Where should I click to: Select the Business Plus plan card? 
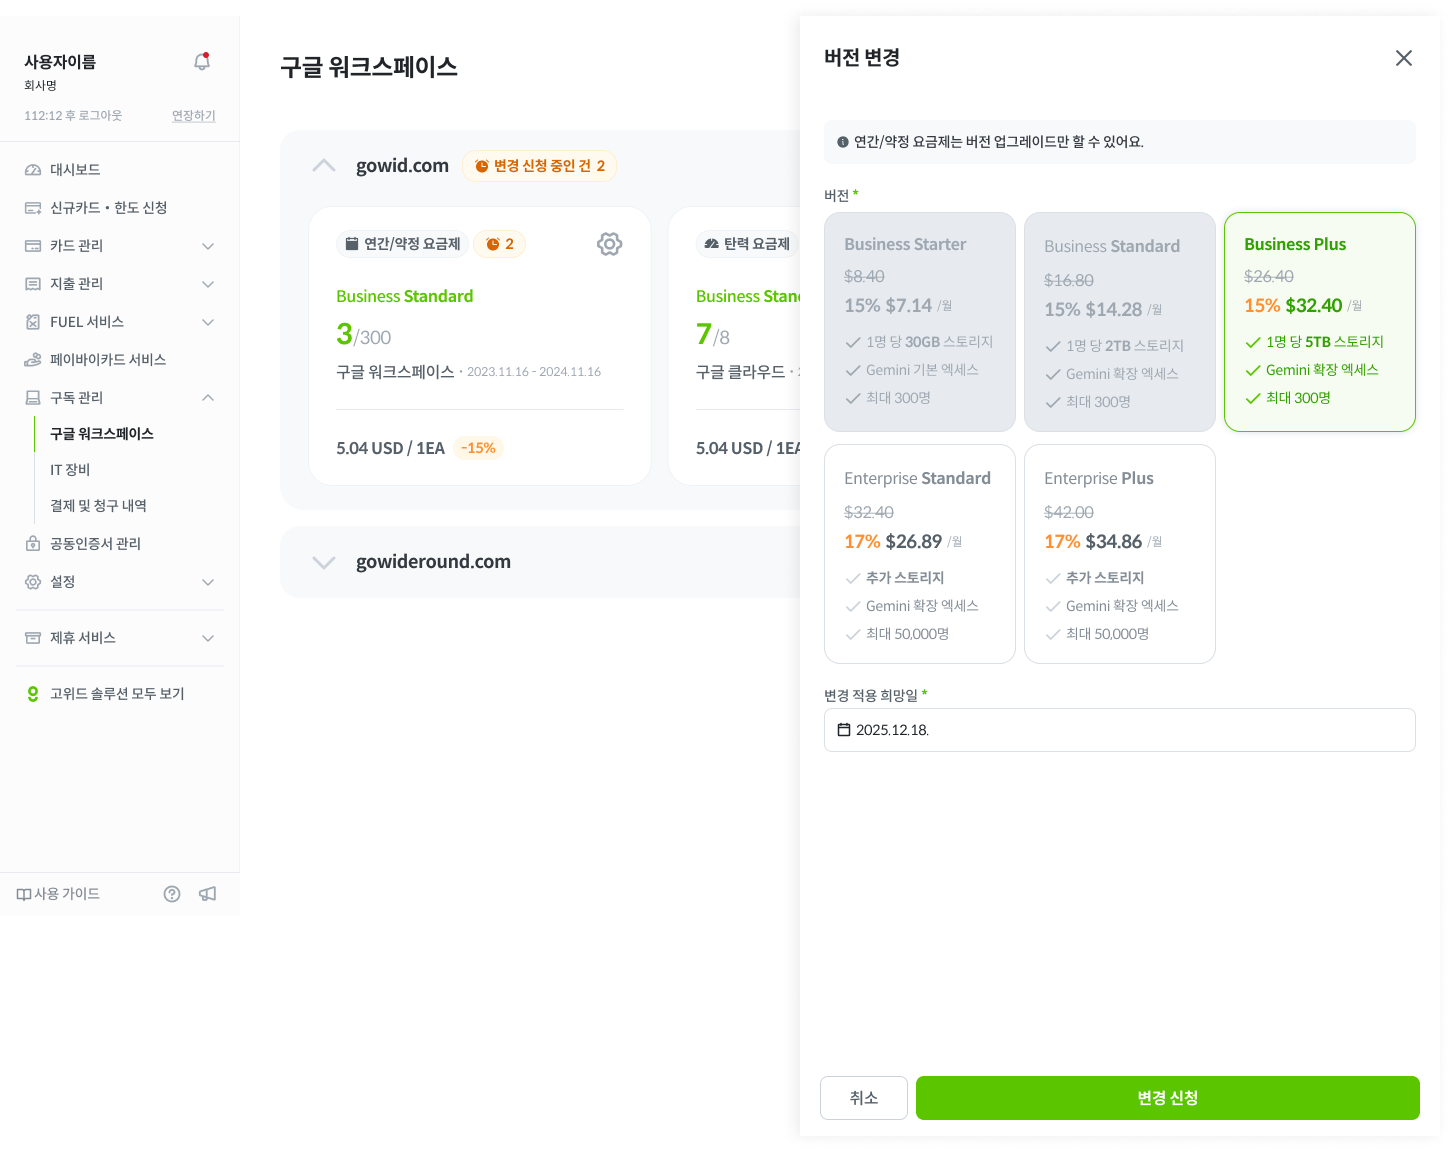click(x=1320, y=322)
